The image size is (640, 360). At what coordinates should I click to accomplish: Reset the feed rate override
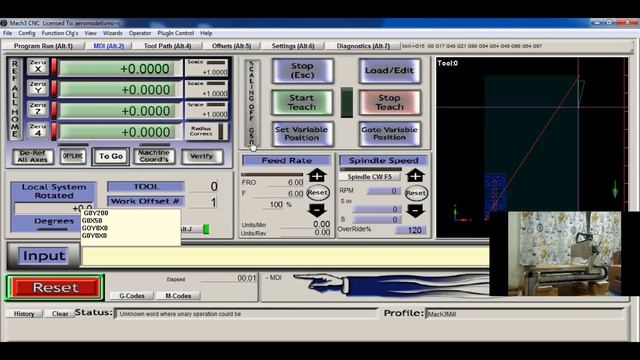[x=318, y=193]
